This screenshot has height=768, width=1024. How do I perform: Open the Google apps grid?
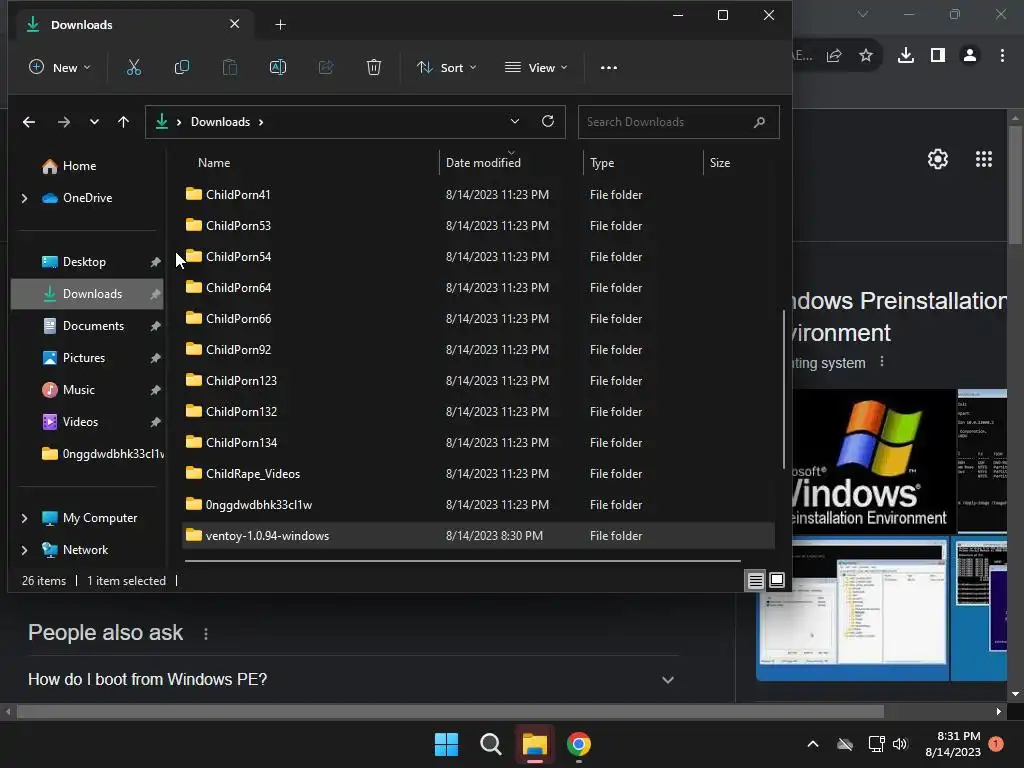(984, 159)
